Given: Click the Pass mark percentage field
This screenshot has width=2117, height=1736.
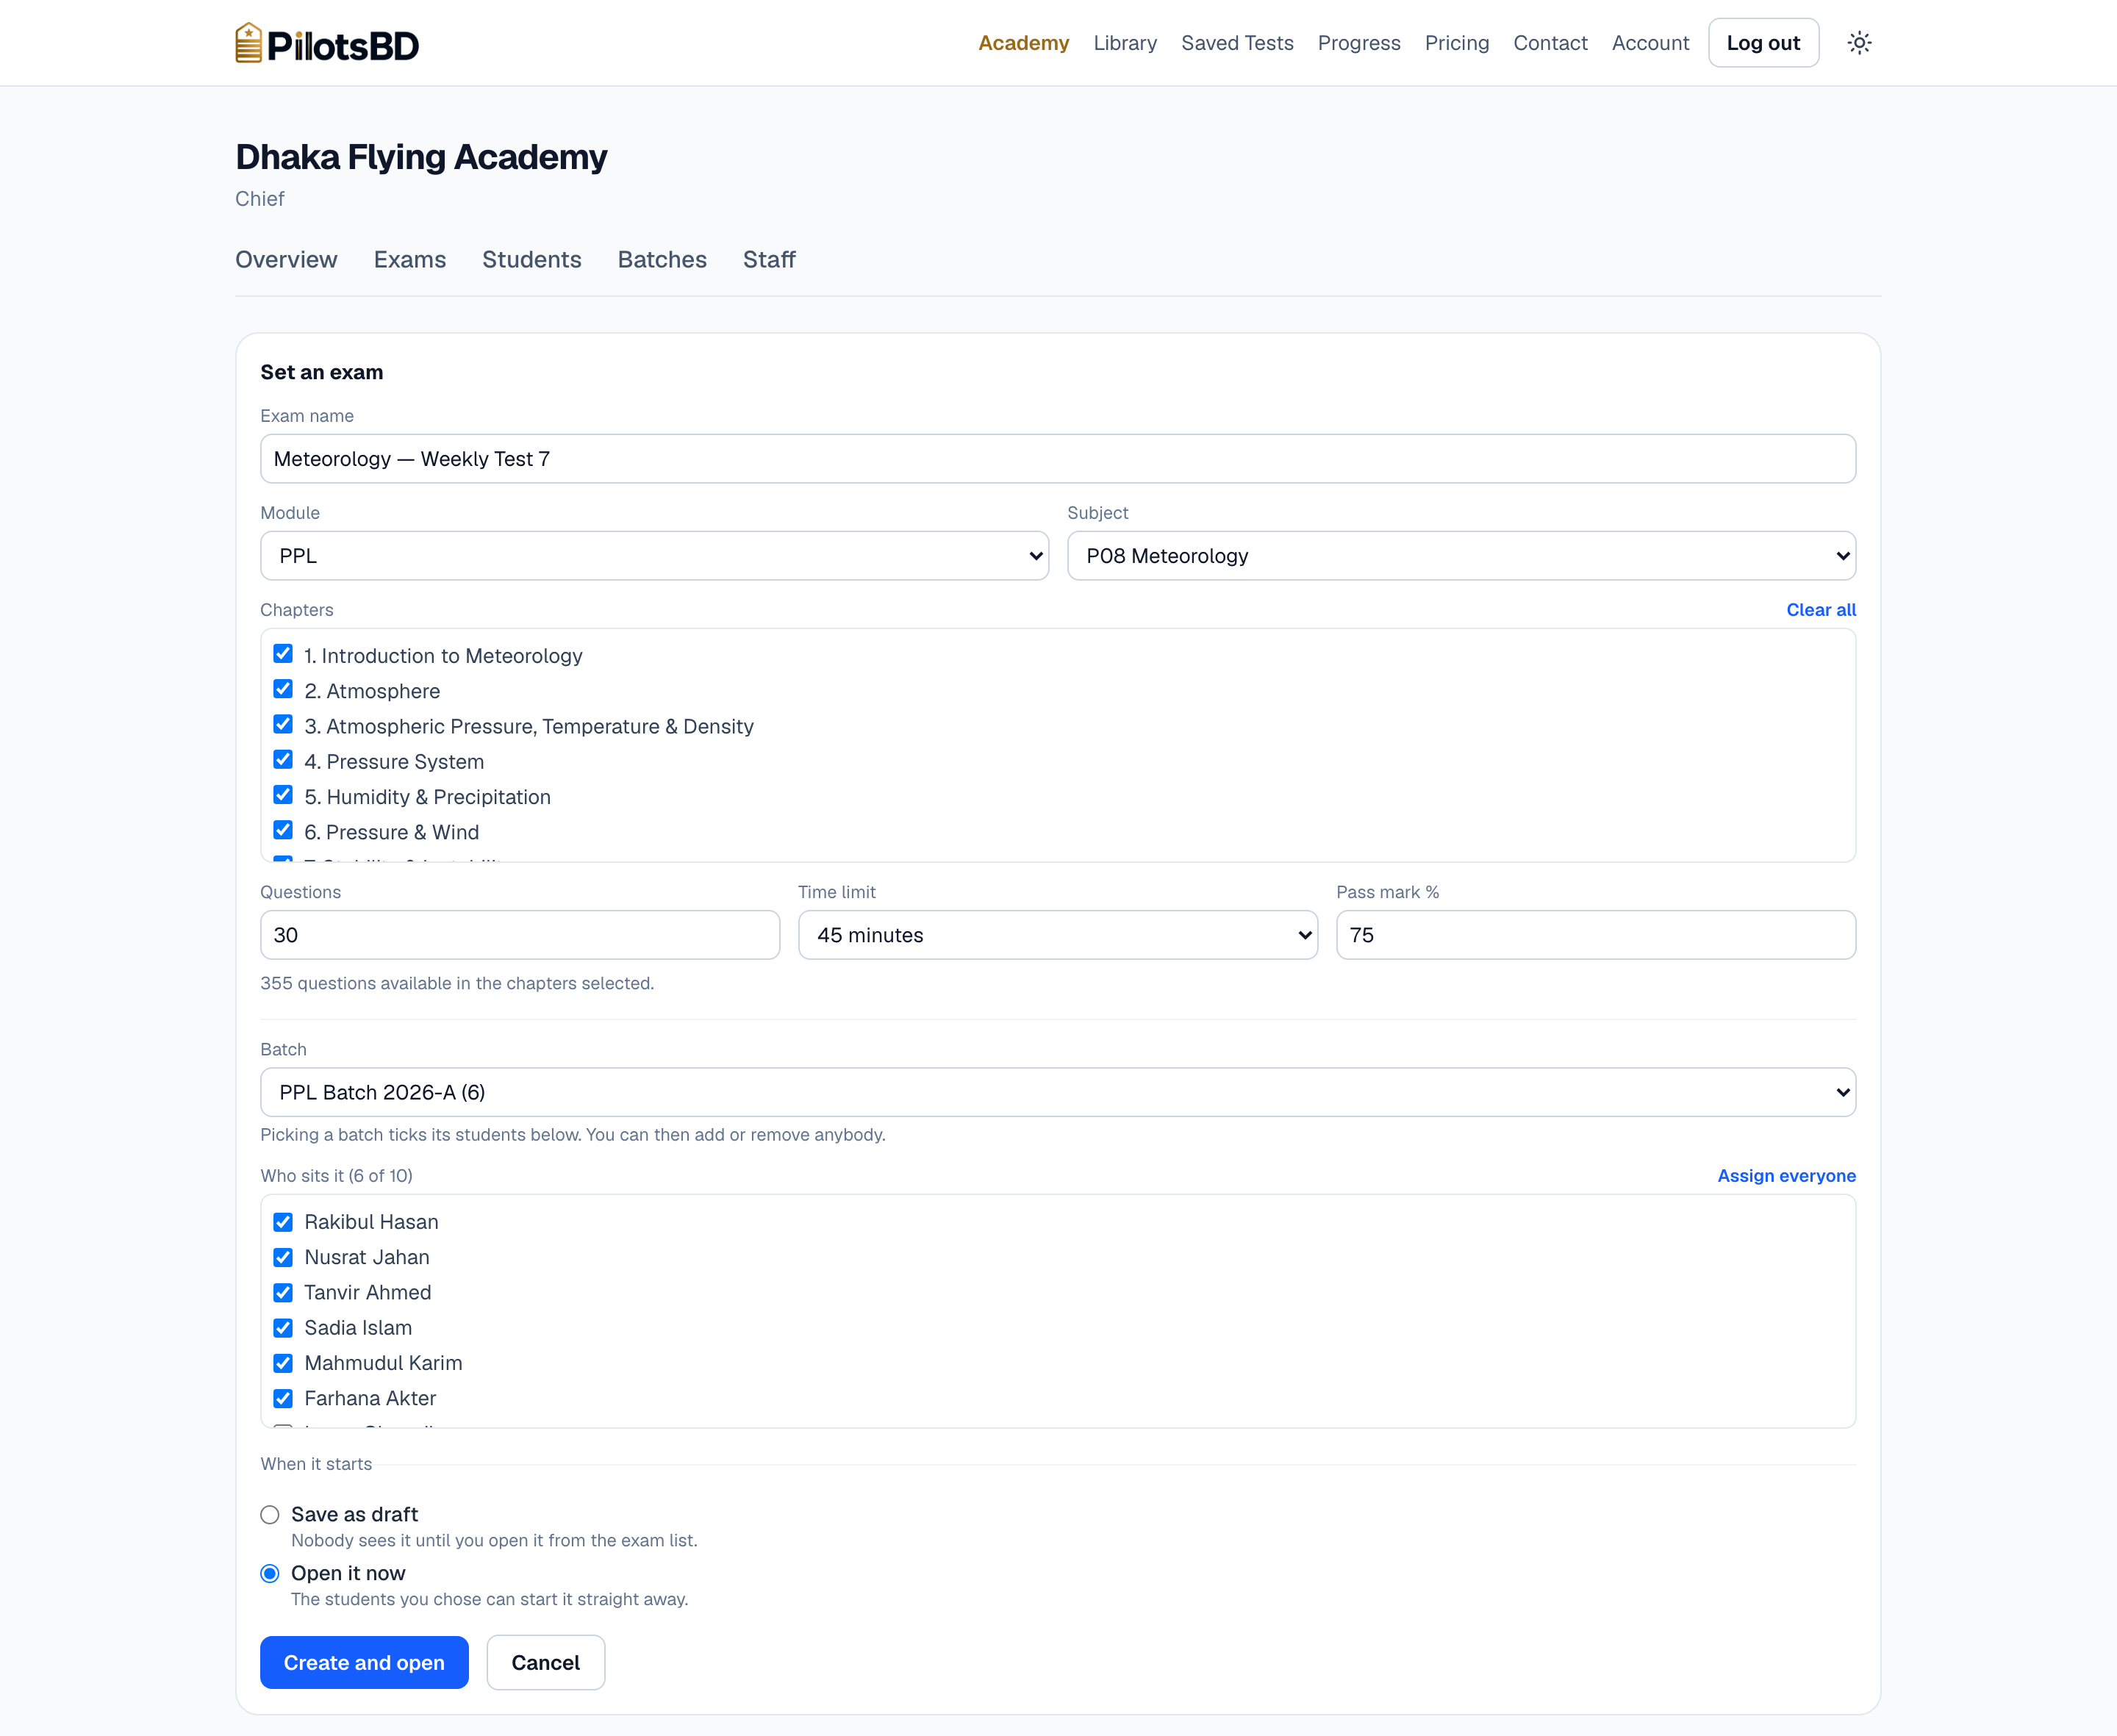Looking at the screenshot, I should tap(1596, 935).
